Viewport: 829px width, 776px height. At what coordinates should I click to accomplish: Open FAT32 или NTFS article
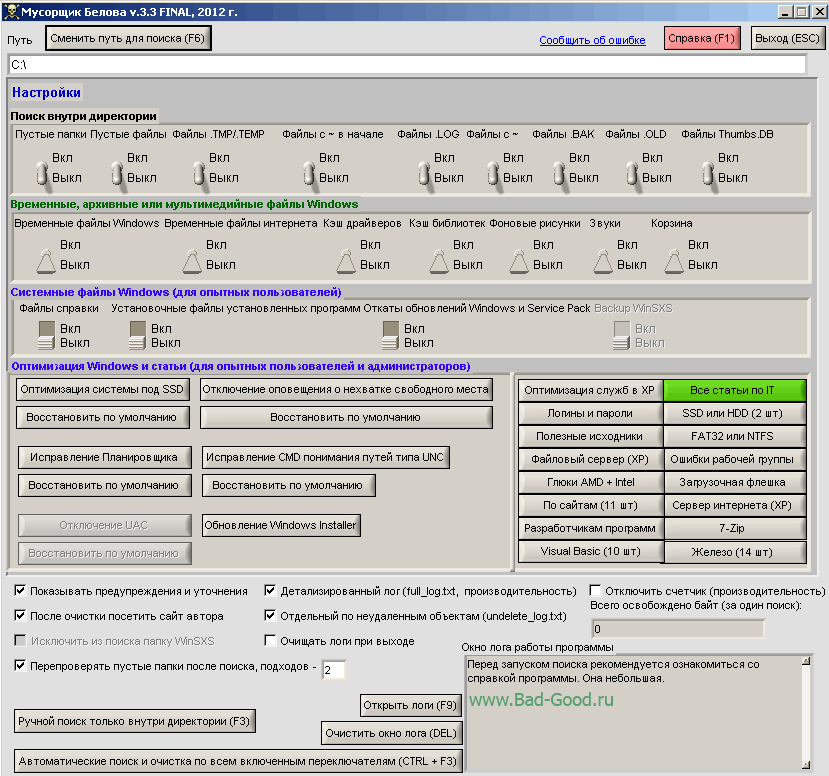click(x=735, y=437)
